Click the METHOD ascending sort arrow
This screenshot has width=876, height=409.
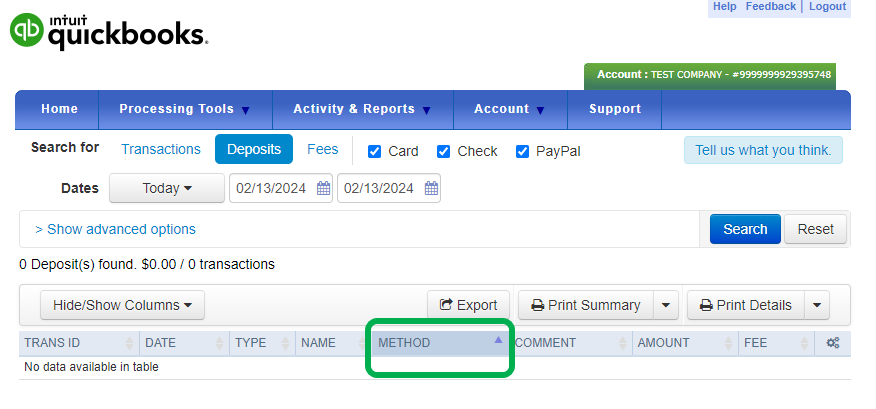pyautogui.click(x=498, y=340)
